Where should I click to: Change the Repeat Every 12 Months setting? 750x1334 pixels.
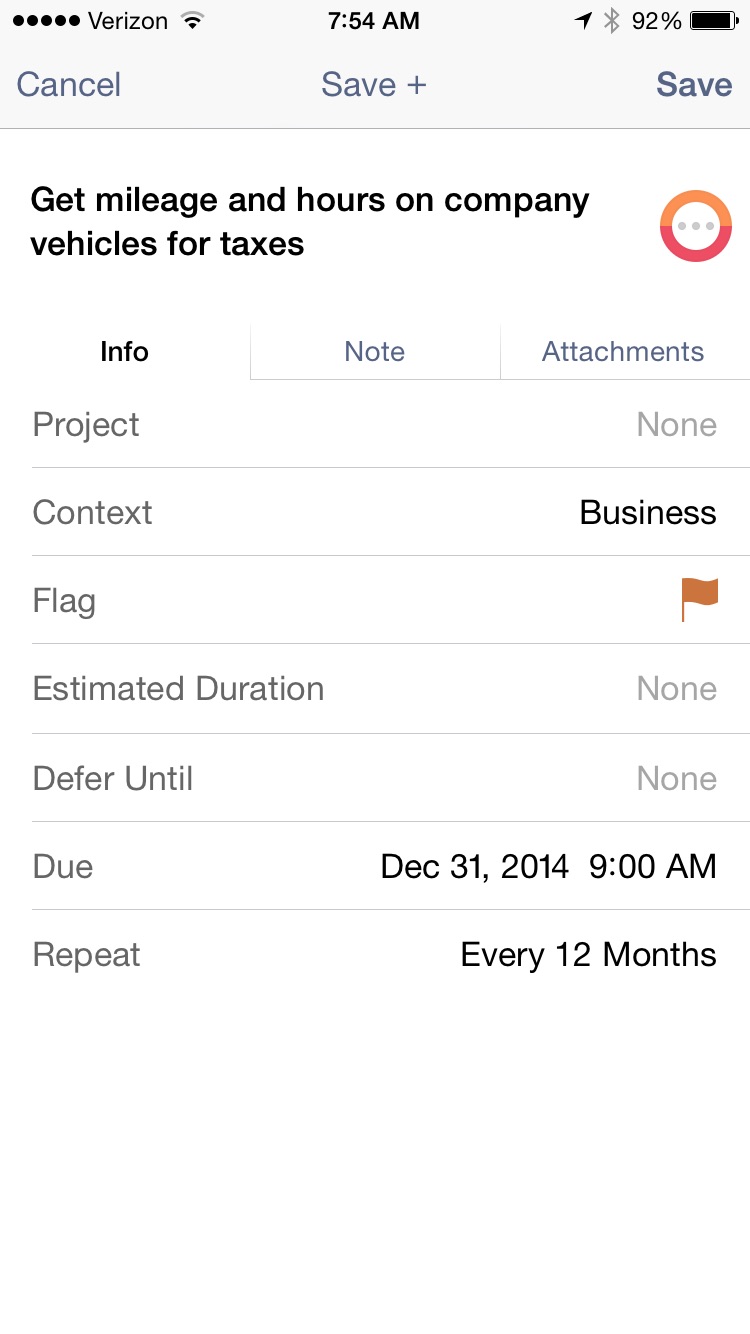pos(588,955)
